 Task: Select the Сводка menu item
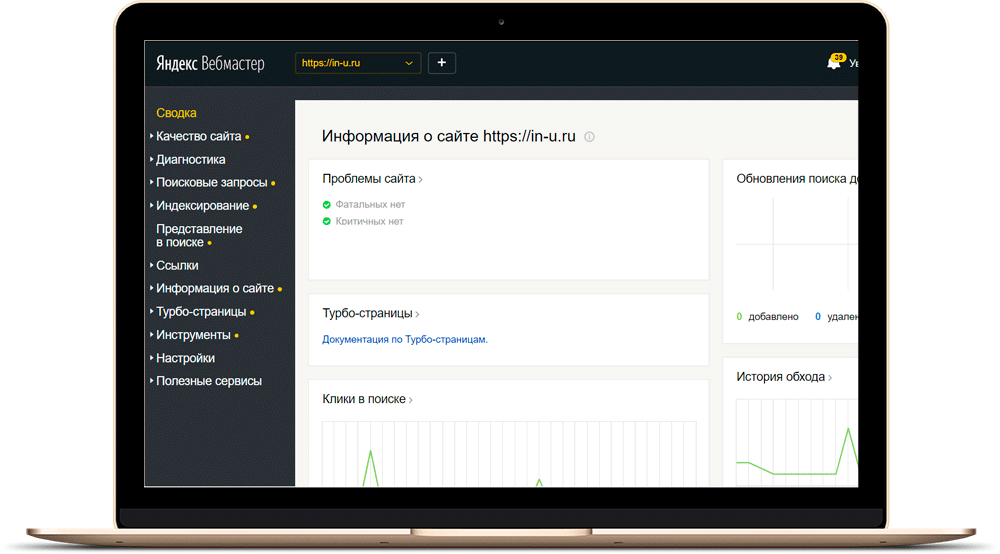[x=176, y=113]
